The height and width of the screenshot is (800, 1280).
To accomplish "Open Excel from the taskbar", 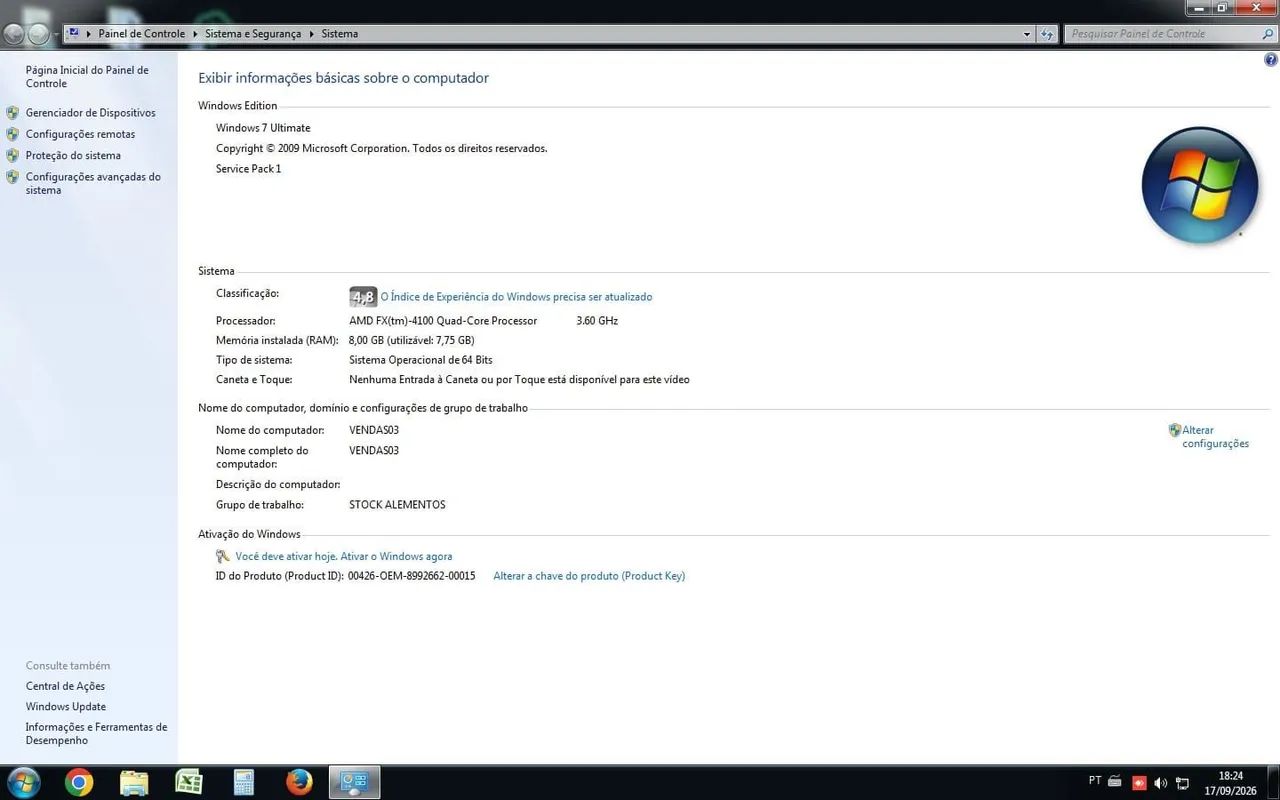I will (189, 782).
